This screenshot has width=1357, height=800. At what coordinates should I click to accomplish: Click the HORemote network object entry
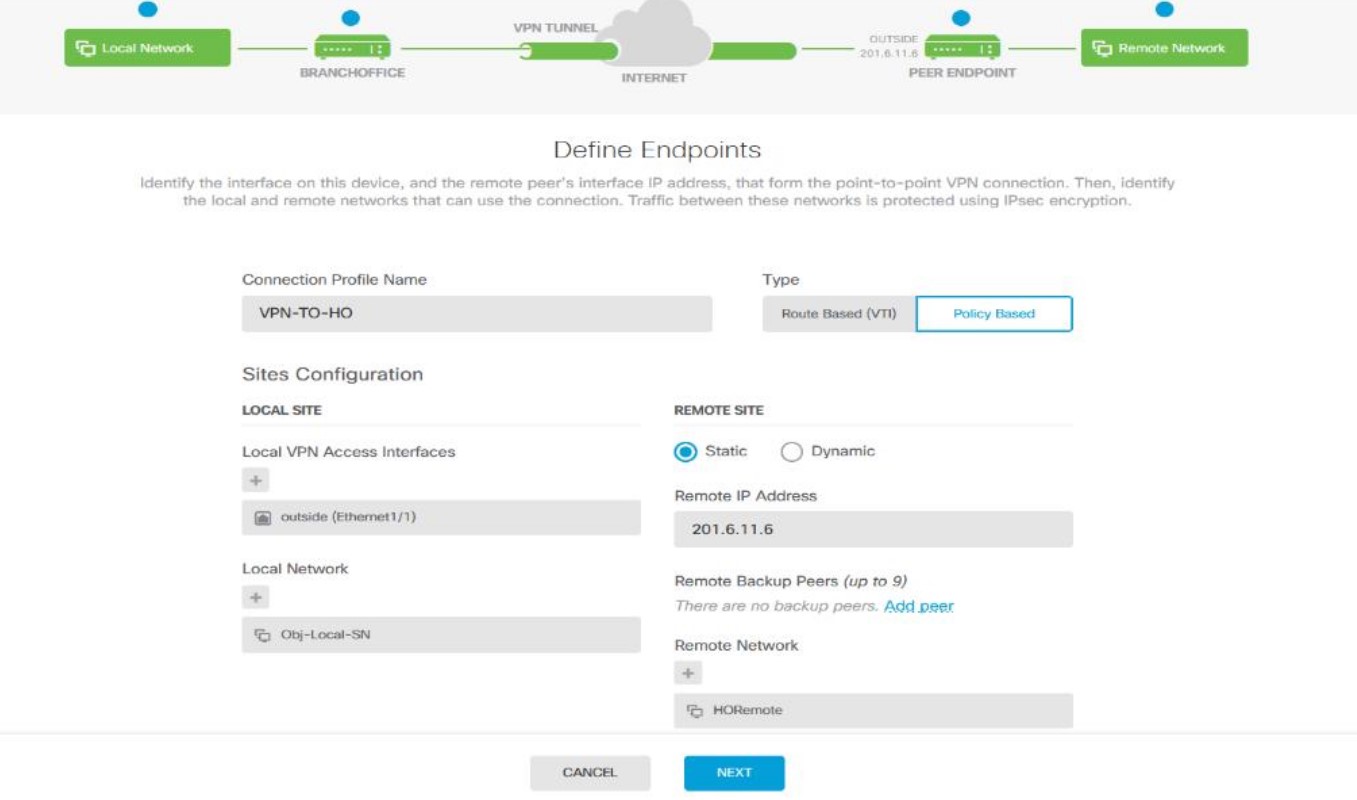[873, 711]
